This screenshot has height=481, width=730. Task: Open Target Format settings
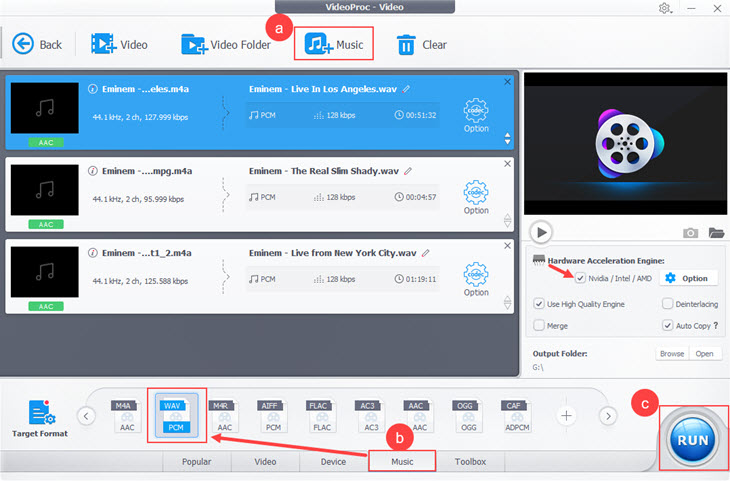pos(40,418)
